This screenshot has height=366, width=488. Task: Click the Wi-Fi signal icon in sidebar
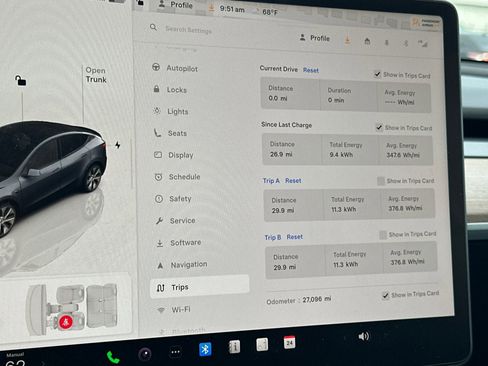click(x=161, y=310)
